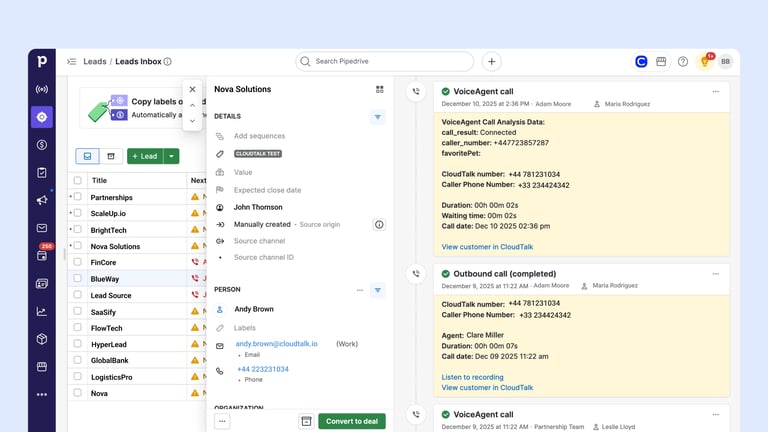This screenshot has height=432, width=768.
Task: Open the Pulse radar sidebar icon
Action: [x=42, y=89]
